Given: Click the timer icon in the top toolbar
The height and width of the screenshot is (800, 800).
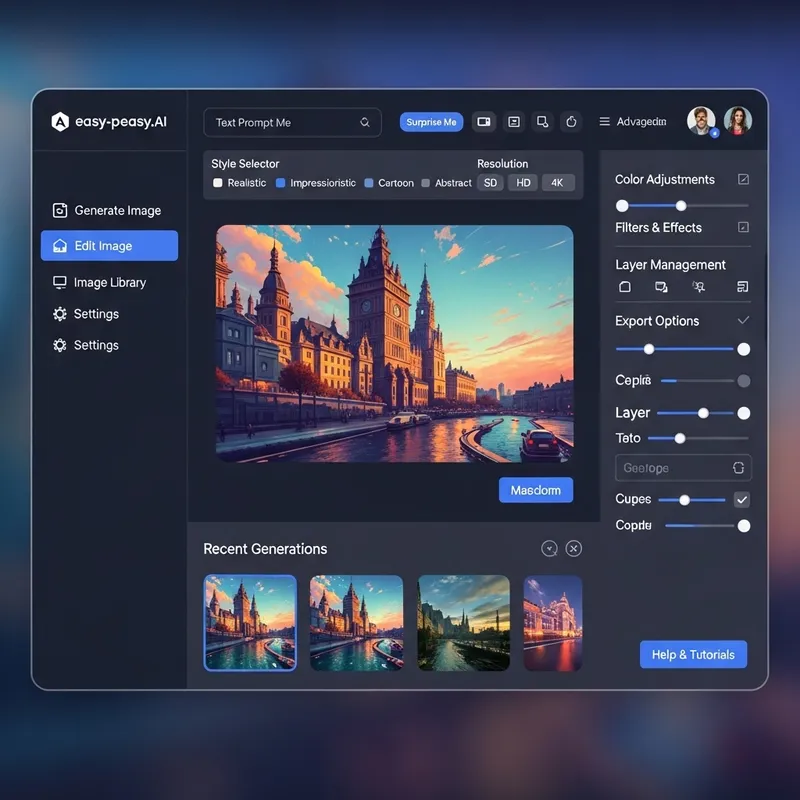Looking at the screenshot, I should click(x=571, y=121).
